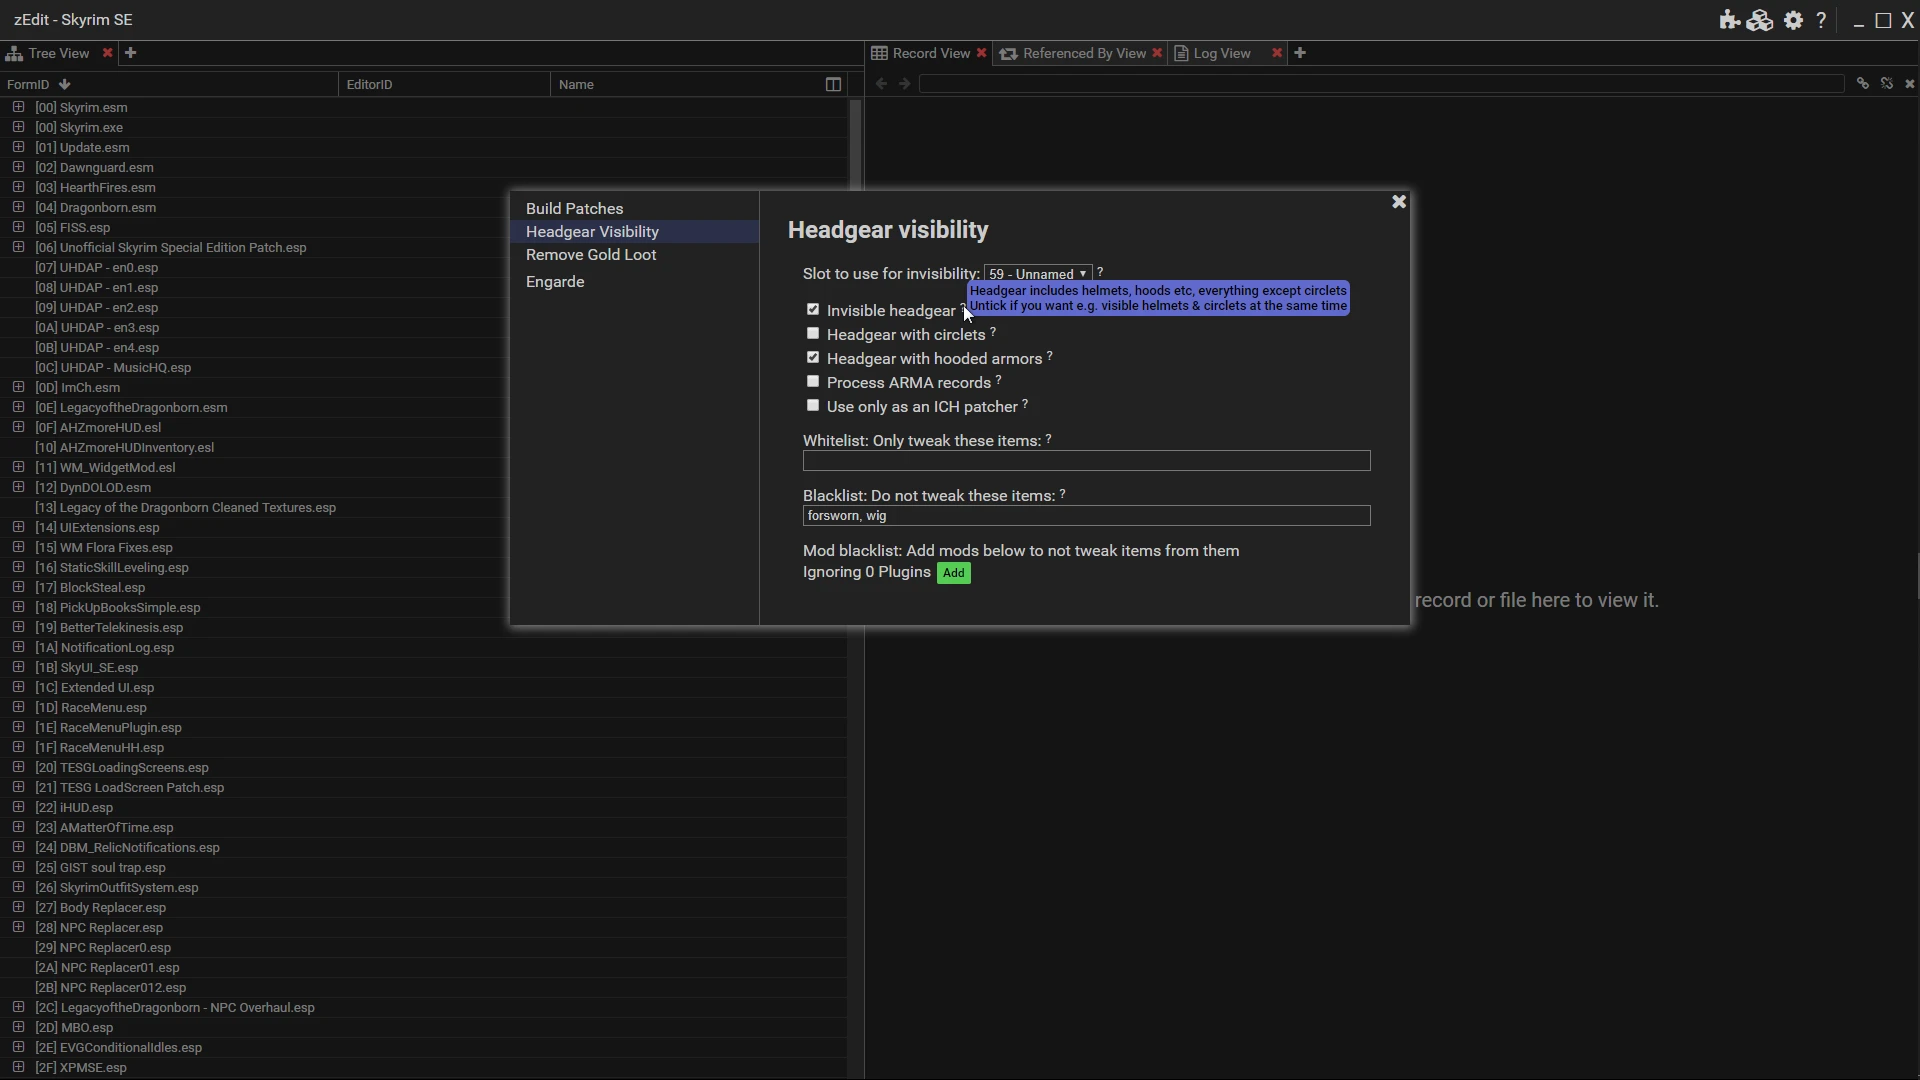Image resolution: width=1920 pixels, height=1080 pixels.
Task: Click the puzzle piece plugin icon
Action: coord(1730,20)
